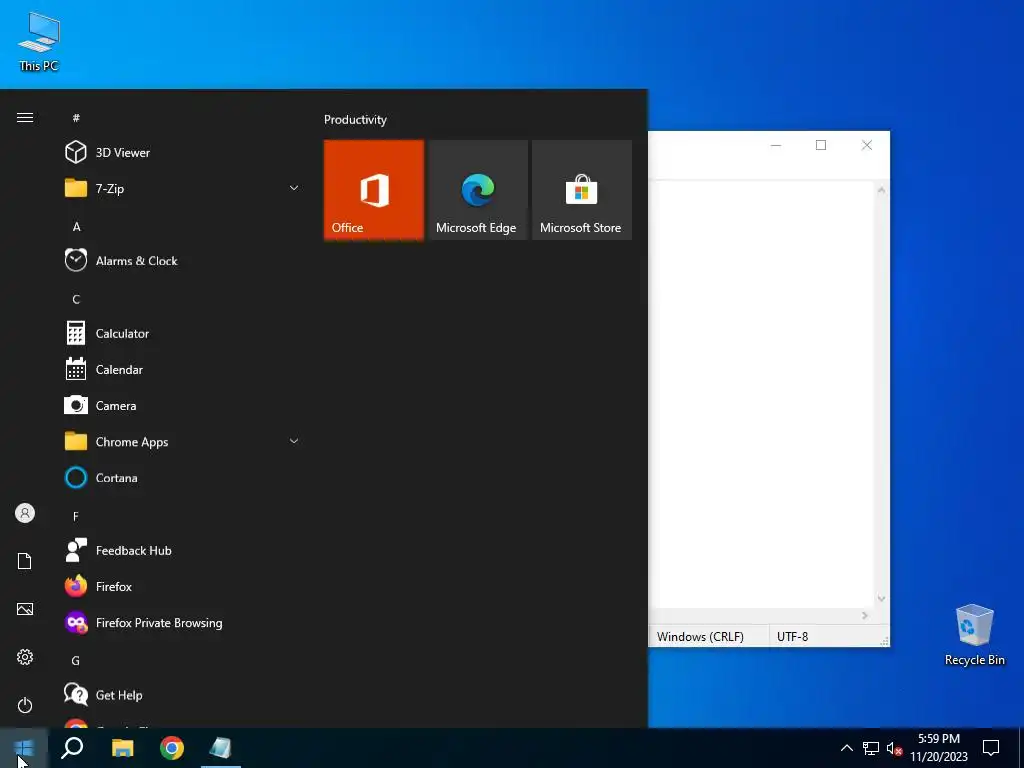The width and height of the screenshot is (1024, 768).
Task: Click the Productivity group title
Action: coord(355,120)
